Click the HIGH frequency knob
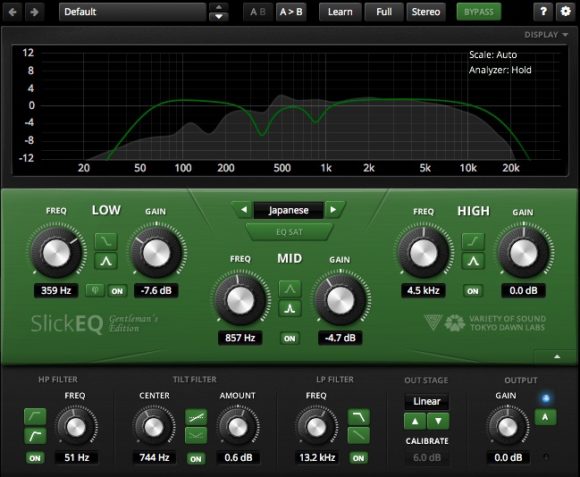Image resolution: width=580 pixels, height=477 pixels. click(x=423, y=253)
